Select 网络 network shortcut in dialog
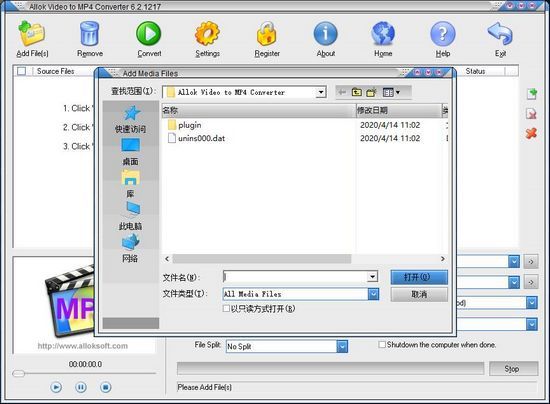 pos(130,248)
